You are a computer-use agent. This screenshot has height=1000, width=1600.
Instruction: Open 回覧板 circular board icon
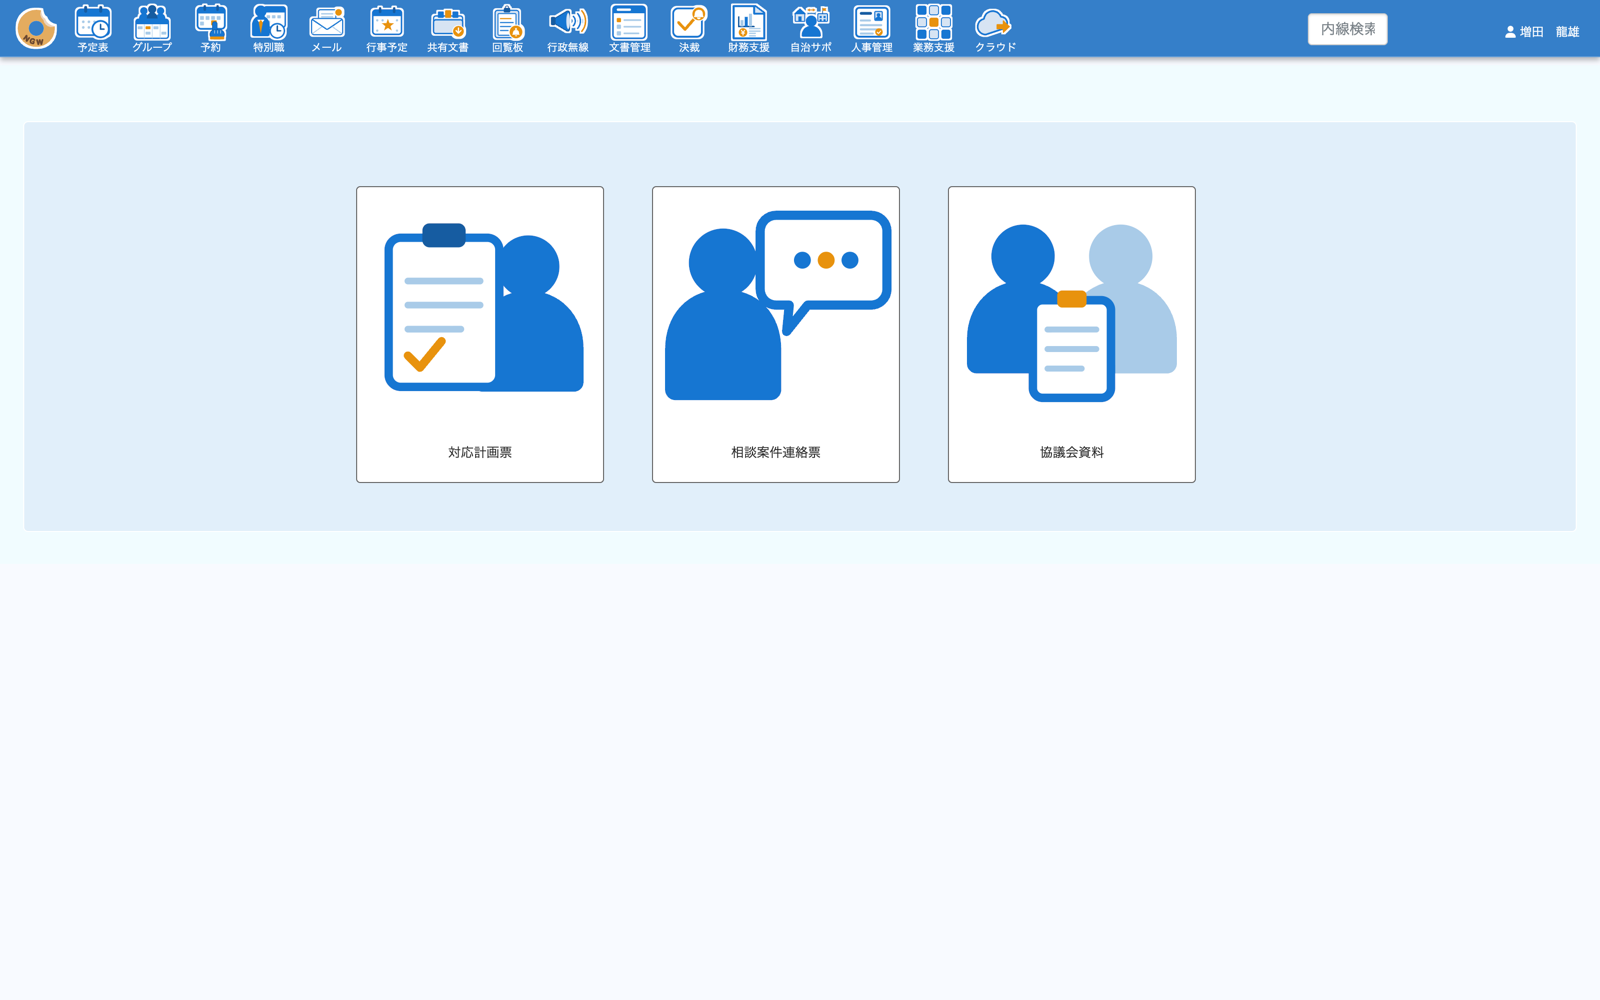(507, 29)
